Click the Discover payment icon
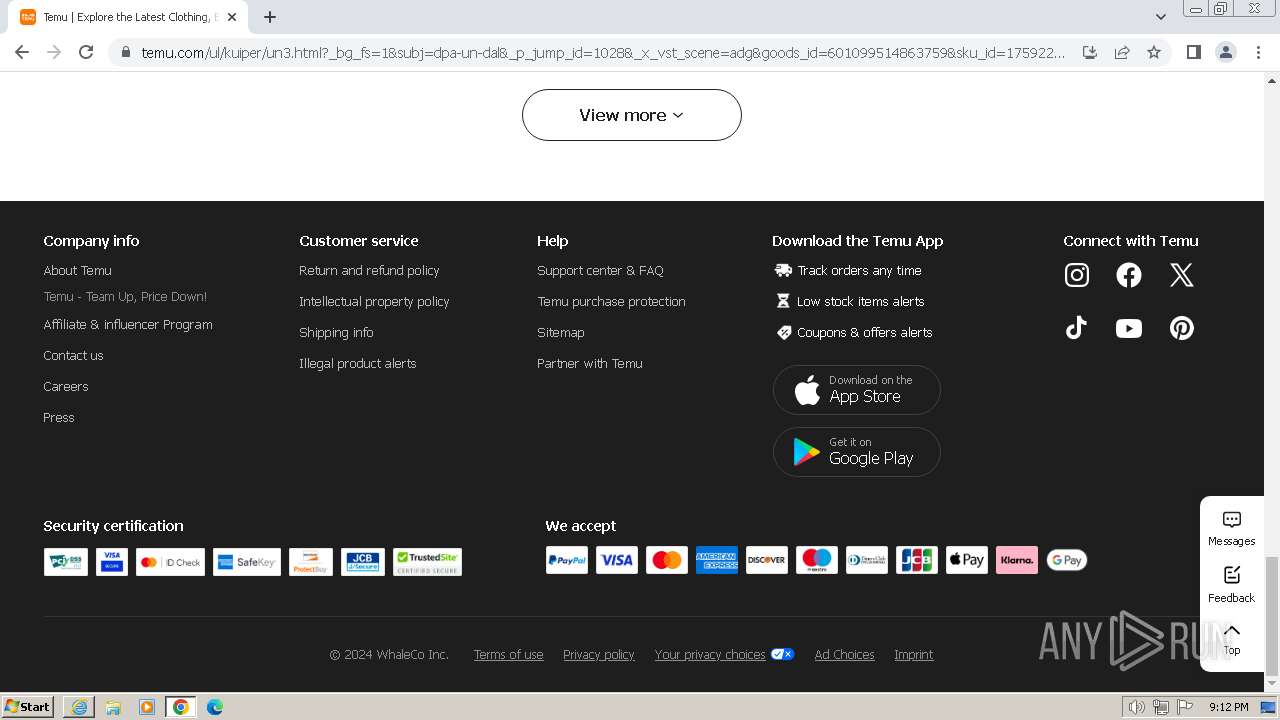Image resolution: width=1280 pixels, height=720 pixels. tap(767, 560)
